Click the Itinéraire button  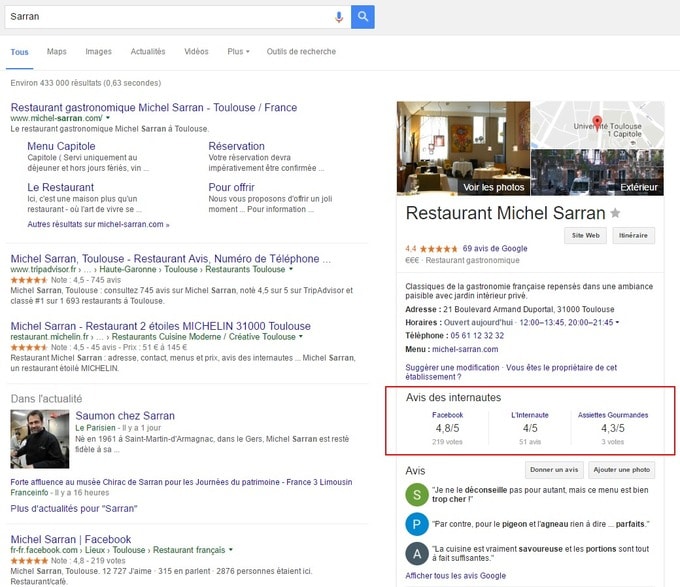[633, 235]
